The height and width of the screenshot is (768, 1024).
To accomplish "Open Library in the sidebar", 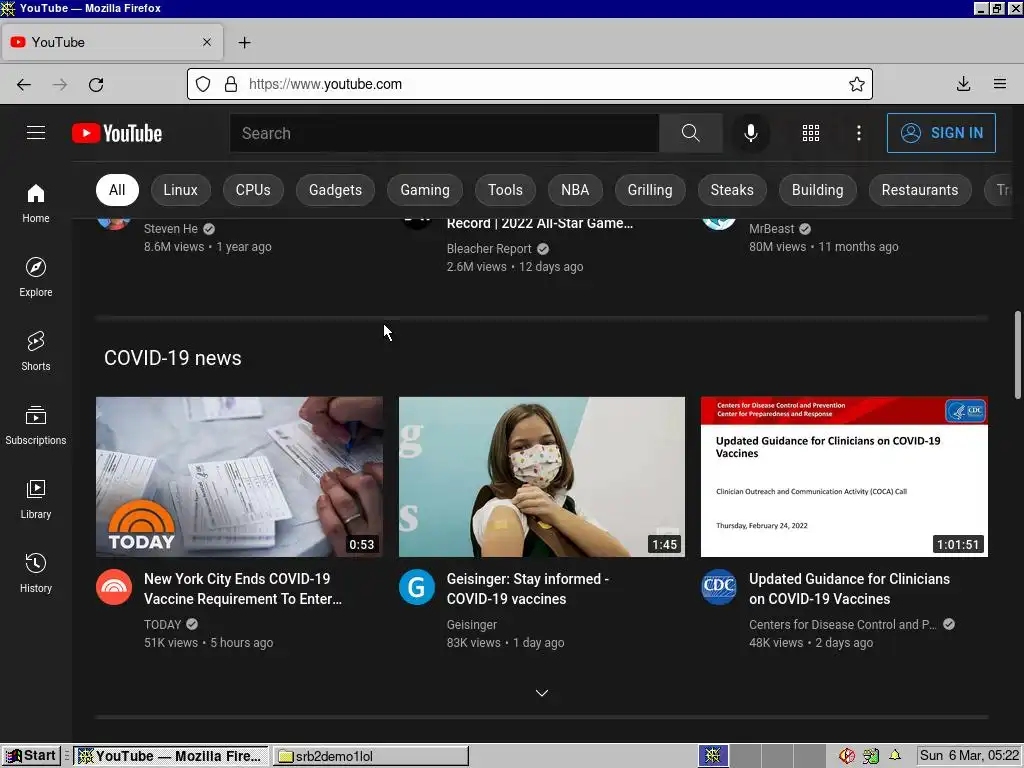I will point(36,499).
